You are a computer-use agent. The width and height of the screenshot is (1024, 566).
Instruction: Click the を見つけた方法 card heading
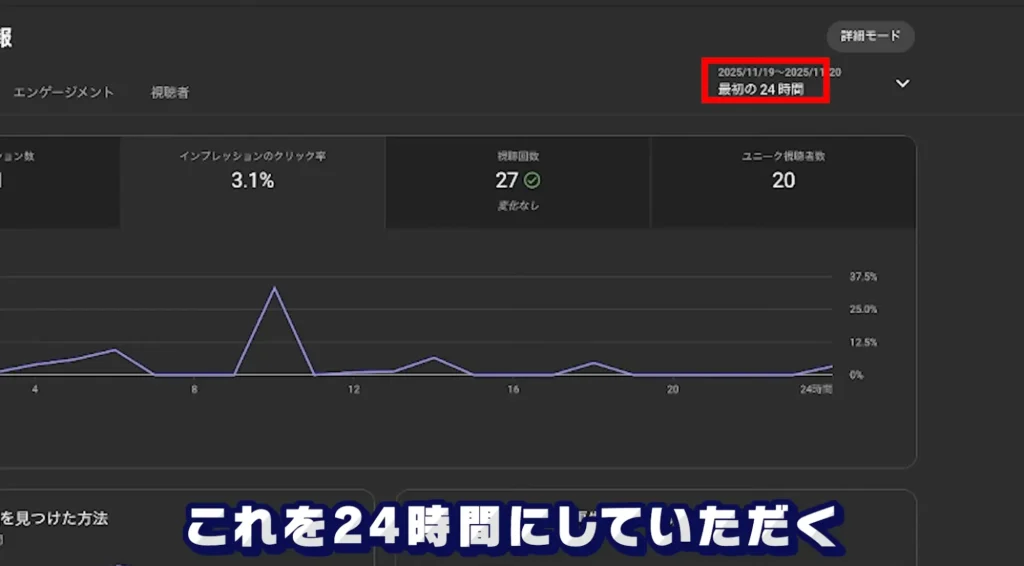coord(55,518)
